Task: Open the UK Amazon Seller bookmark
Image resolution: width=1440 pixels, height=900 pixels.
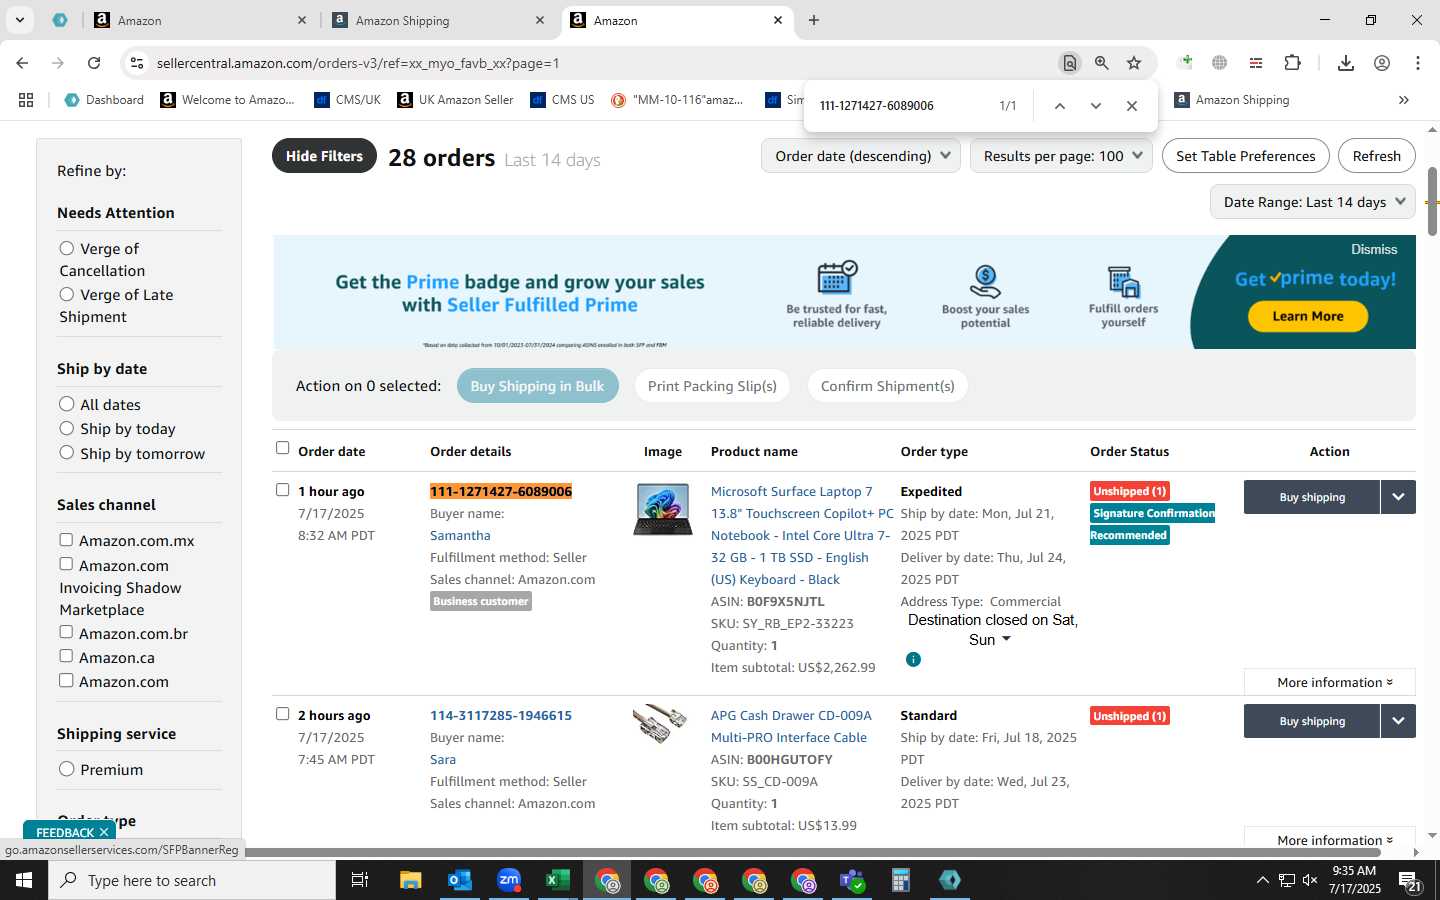Action: (x=455, y=100)
